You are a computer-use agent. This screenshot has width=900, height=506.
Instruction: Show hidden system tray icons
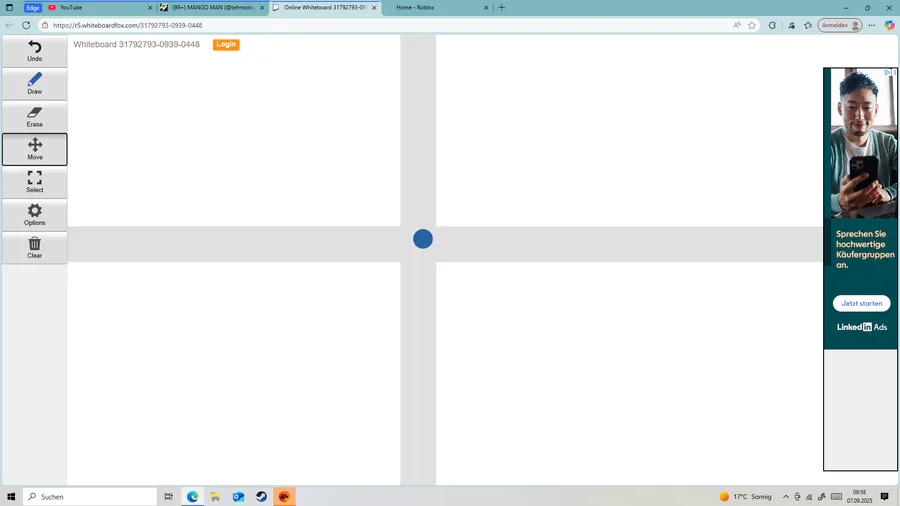(x=786, y=496)
